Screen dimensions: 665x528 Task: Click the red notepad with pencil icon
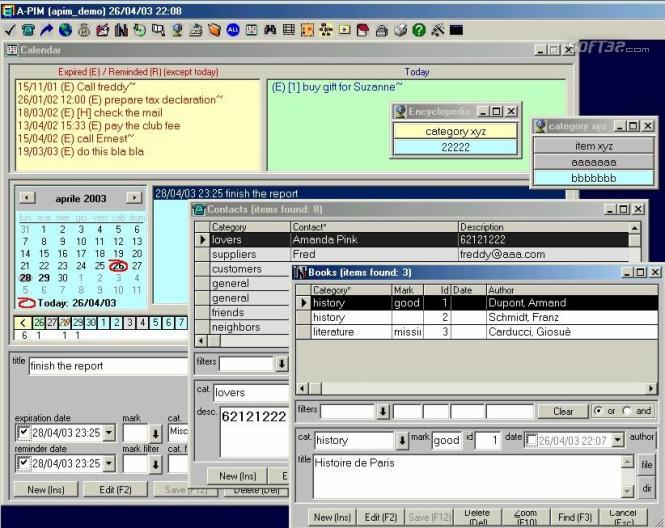tap(103, 30)
